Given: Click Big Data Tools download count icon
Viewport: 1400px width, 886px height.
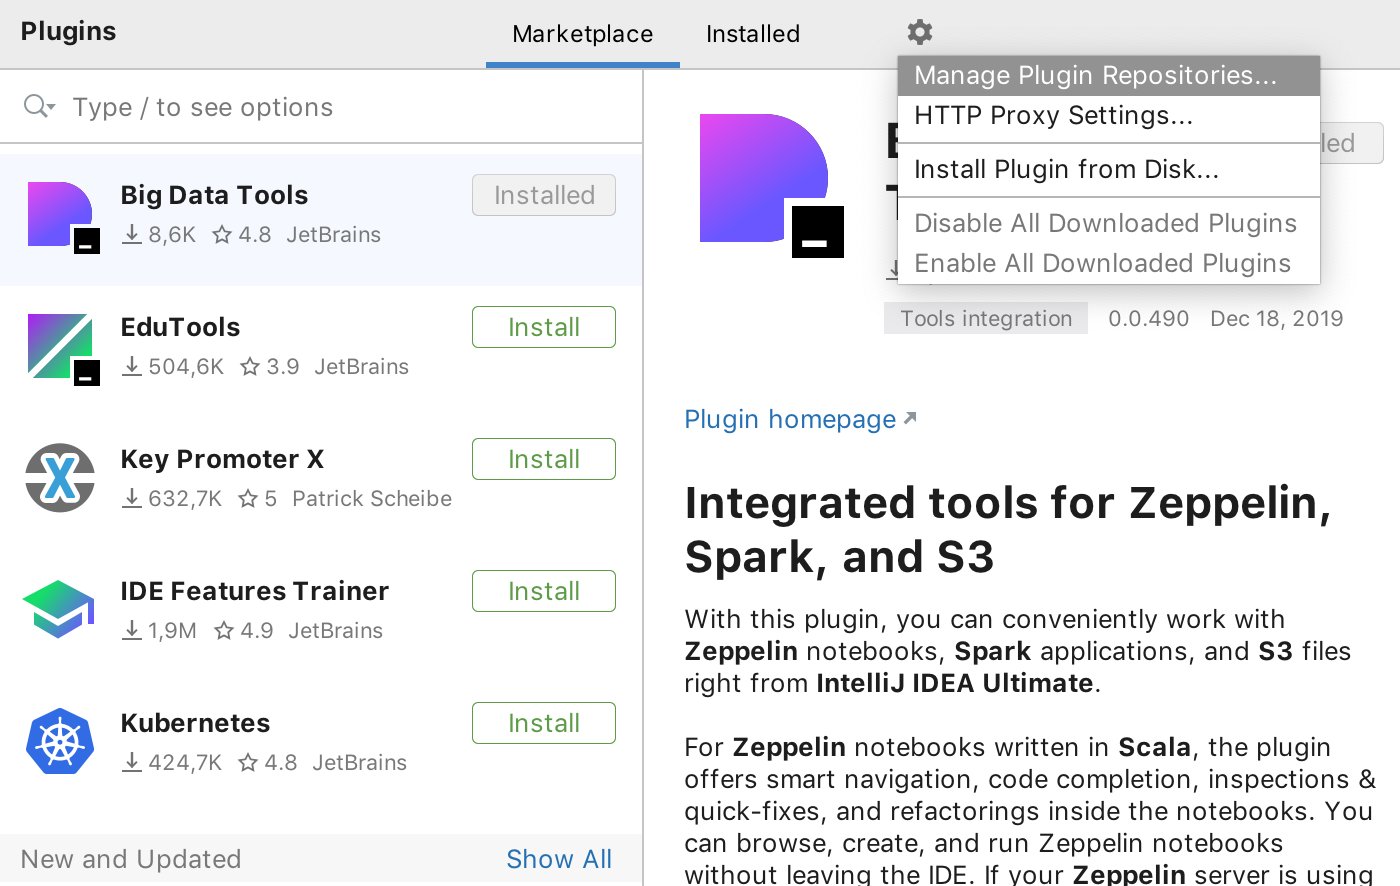Looking at the screenshot, I should pyautogui.click(x=131, y=234).
